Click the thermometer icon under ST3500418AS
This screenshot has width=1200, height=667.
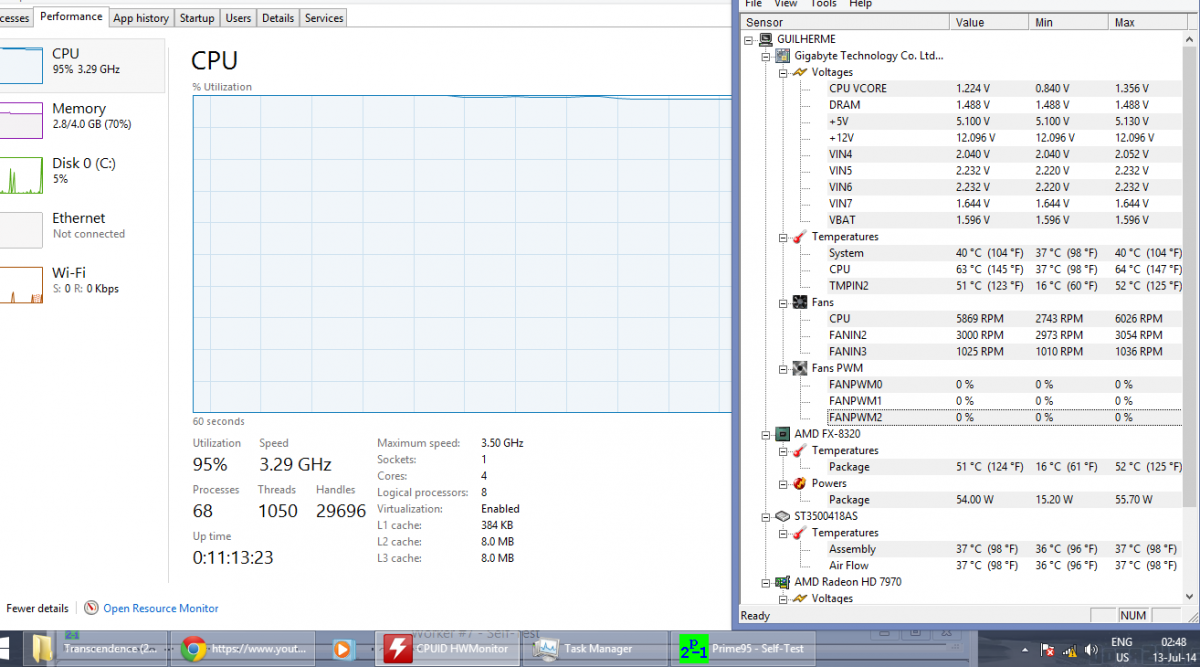click(x=800, y=533)
